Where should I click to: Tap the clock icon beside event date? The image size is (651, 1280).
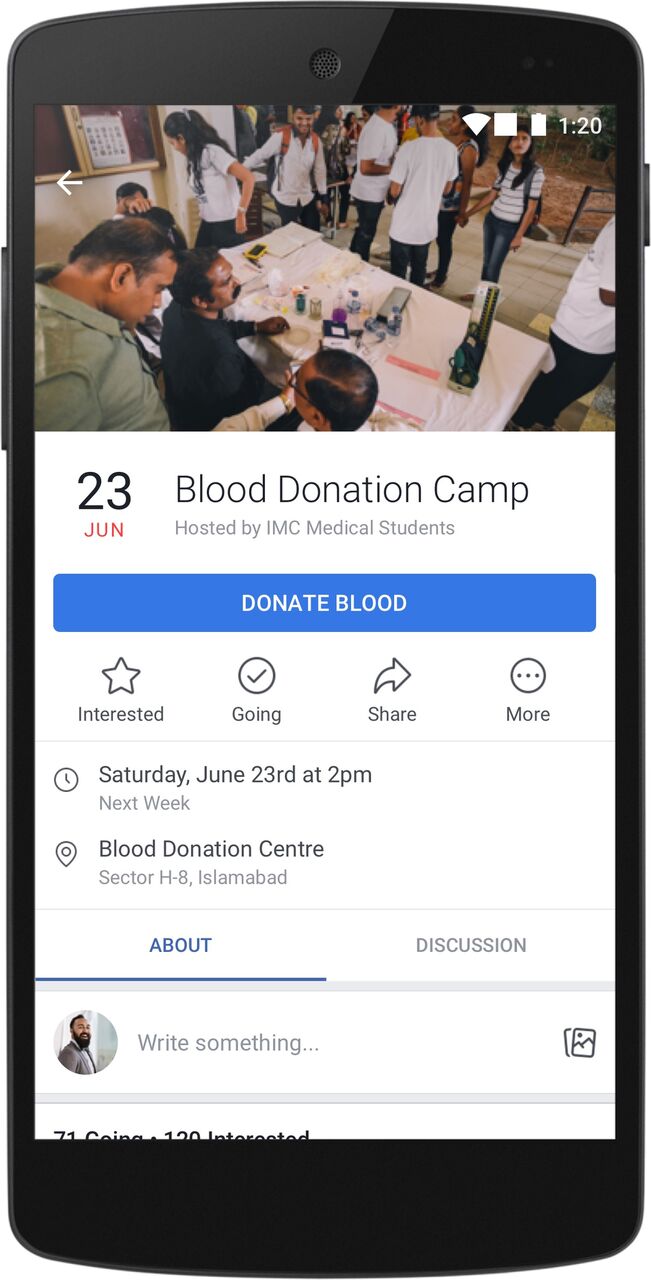(x=66, y=780)
